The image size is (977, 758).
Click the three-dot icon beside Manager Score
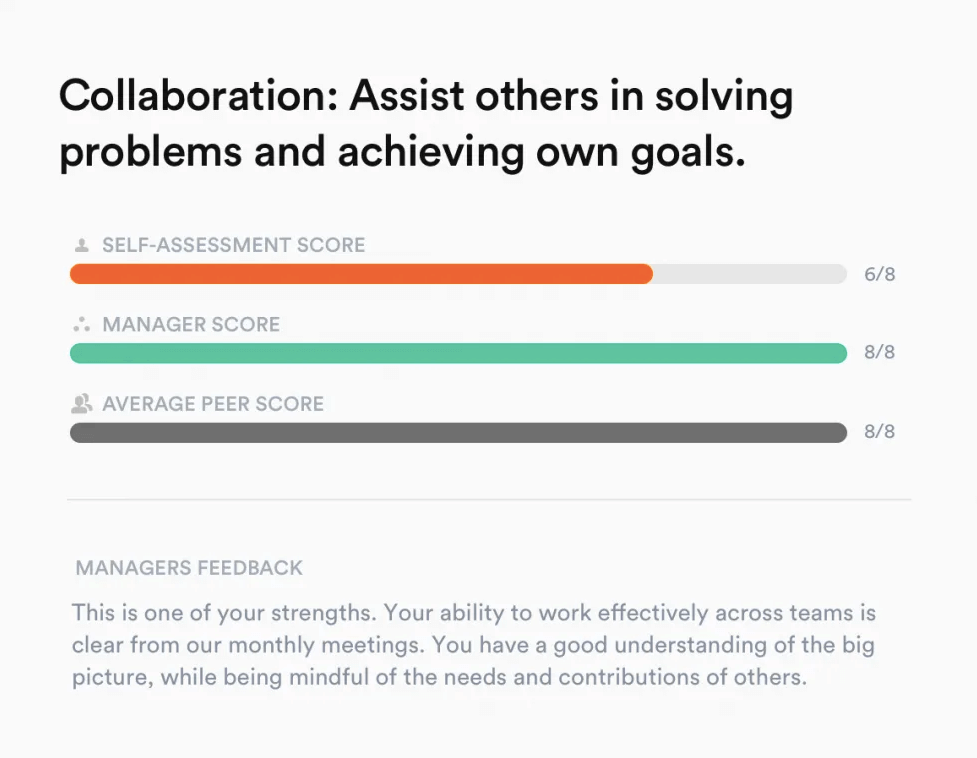[x=82, y=325]
